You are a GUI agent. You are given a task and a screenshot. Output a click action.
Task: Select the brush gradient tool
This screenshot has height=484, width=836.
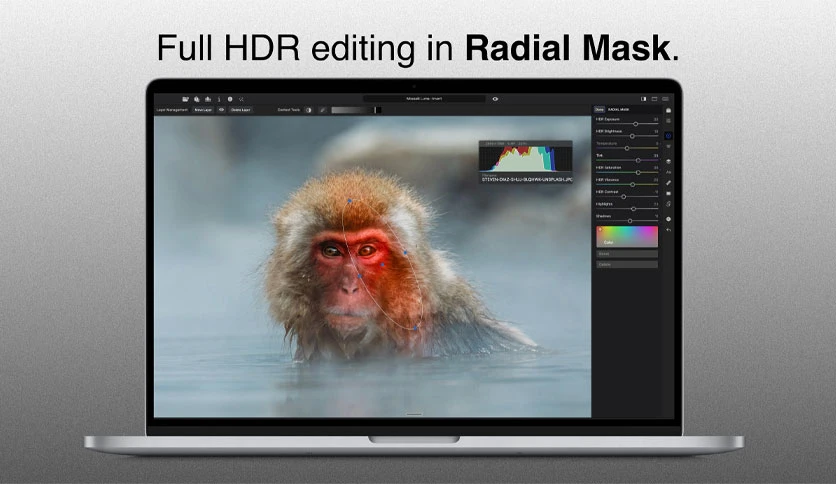(322, 110)
